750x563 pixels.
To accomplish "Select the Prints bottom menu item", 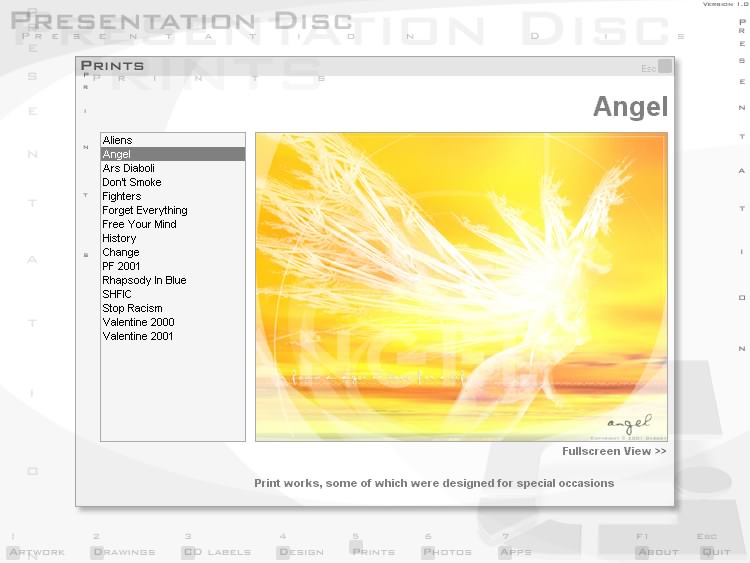I will coord(373,551).
